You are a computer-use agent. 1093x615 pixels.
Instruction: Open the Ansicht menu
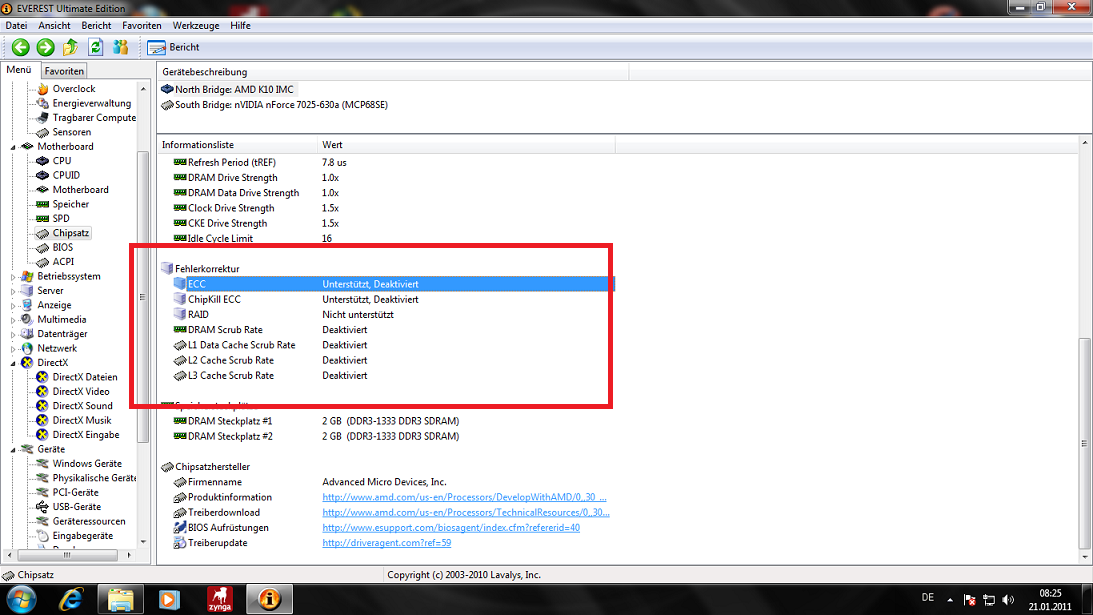pos(54,25)
